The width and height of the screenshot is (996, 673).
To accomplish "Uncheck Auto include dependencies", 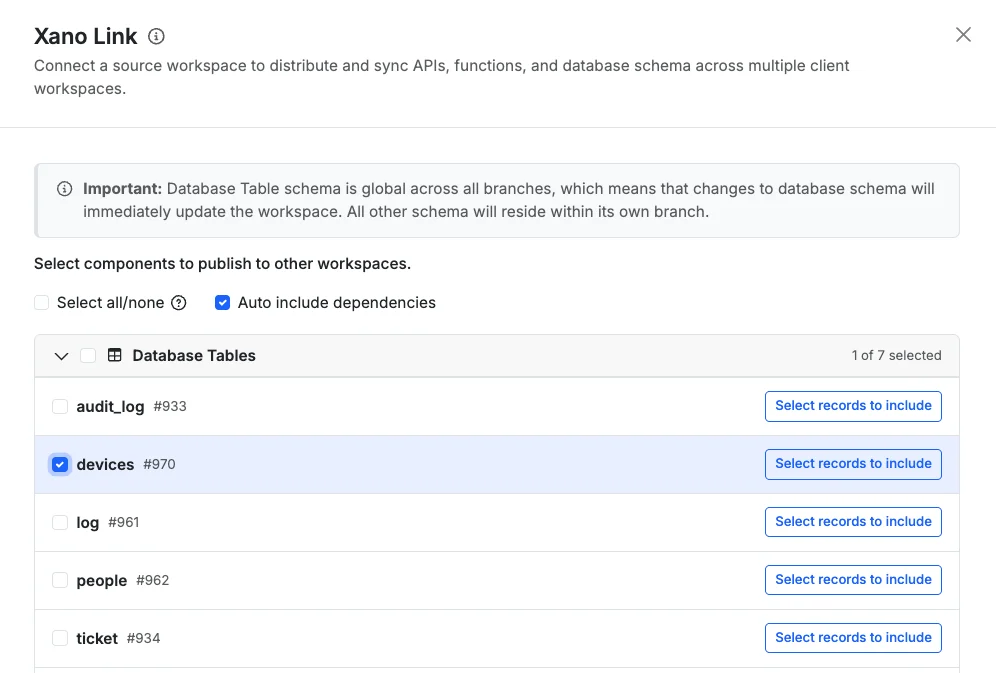I will pos(222,303).
